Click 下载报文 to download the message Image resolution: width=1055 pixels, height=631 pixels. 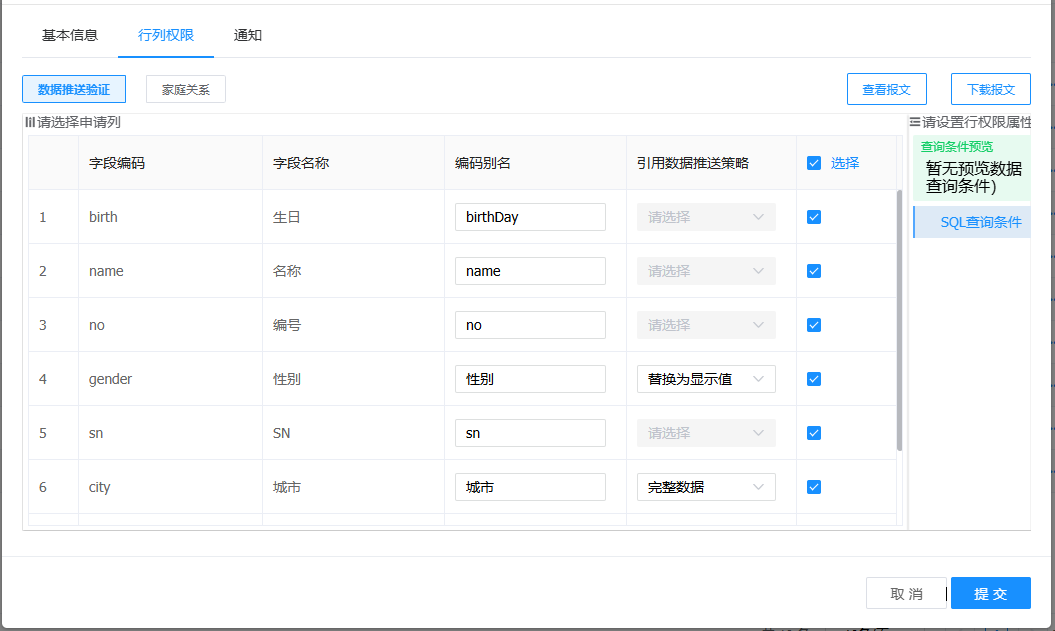pos(990,89)
